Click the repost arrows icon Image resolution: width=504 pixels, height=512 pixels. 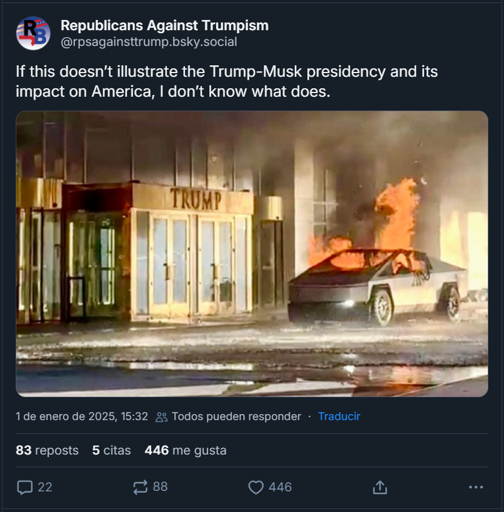click(140, 487)
